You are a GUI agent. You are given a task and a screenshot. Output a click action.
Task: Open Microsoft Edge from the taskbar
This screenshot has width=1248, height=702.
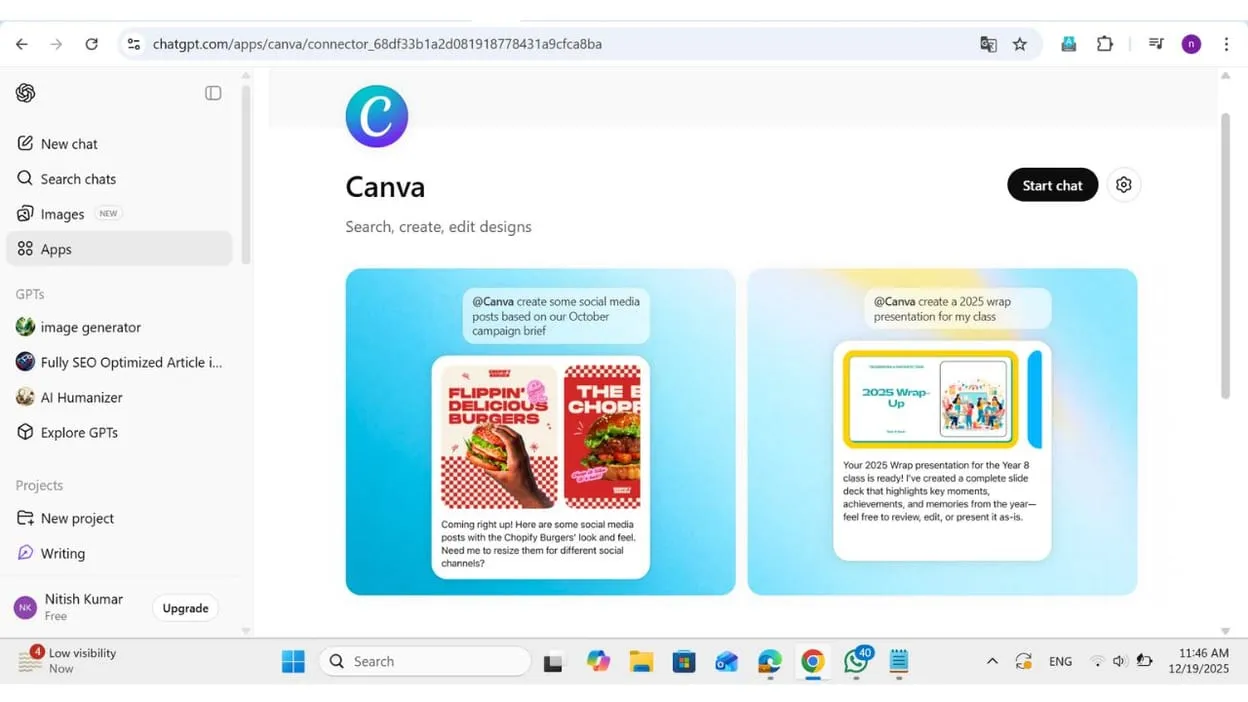(770, 661)
